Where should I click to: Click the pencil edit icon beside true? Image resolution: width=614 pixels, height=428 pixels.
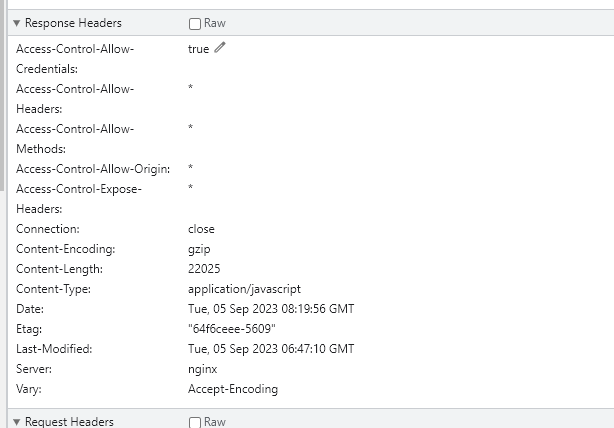220,48
